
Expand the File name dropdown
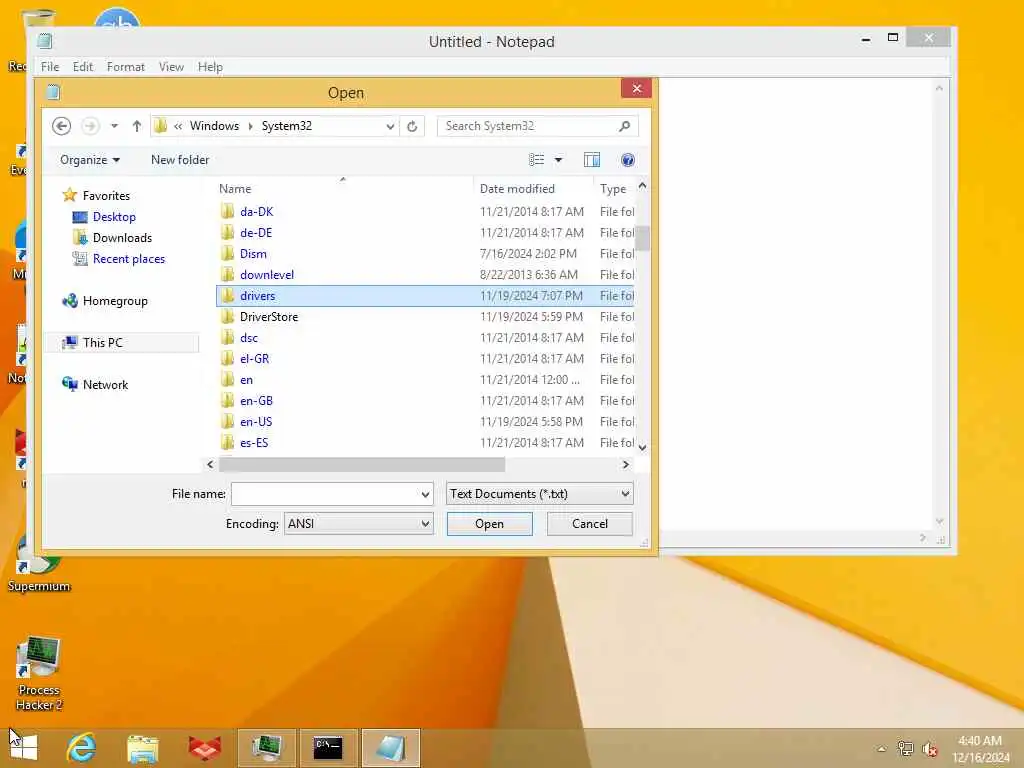(425, 494)
